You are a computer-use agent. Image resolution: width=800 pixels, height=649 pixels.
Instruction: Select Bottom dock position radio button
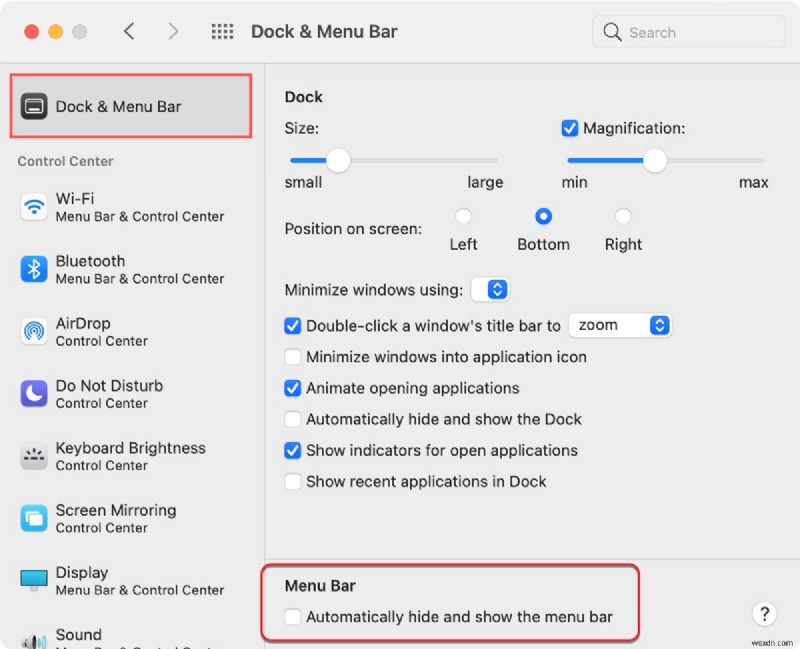543,216
